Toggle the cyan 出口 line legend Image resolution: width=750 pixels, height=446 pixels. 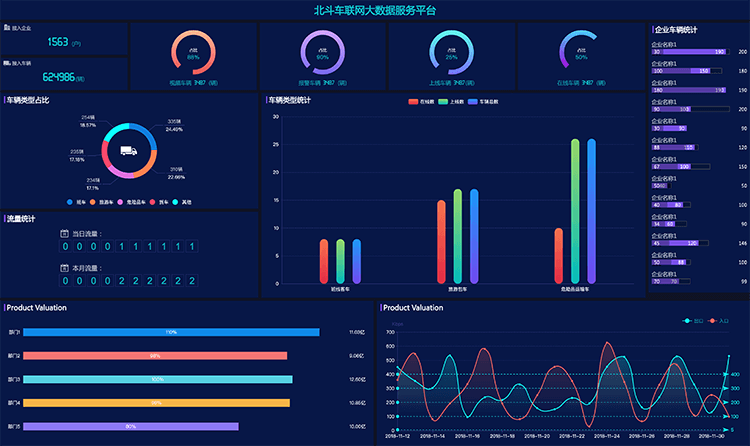pyautogui.click(x=693, y=321)
